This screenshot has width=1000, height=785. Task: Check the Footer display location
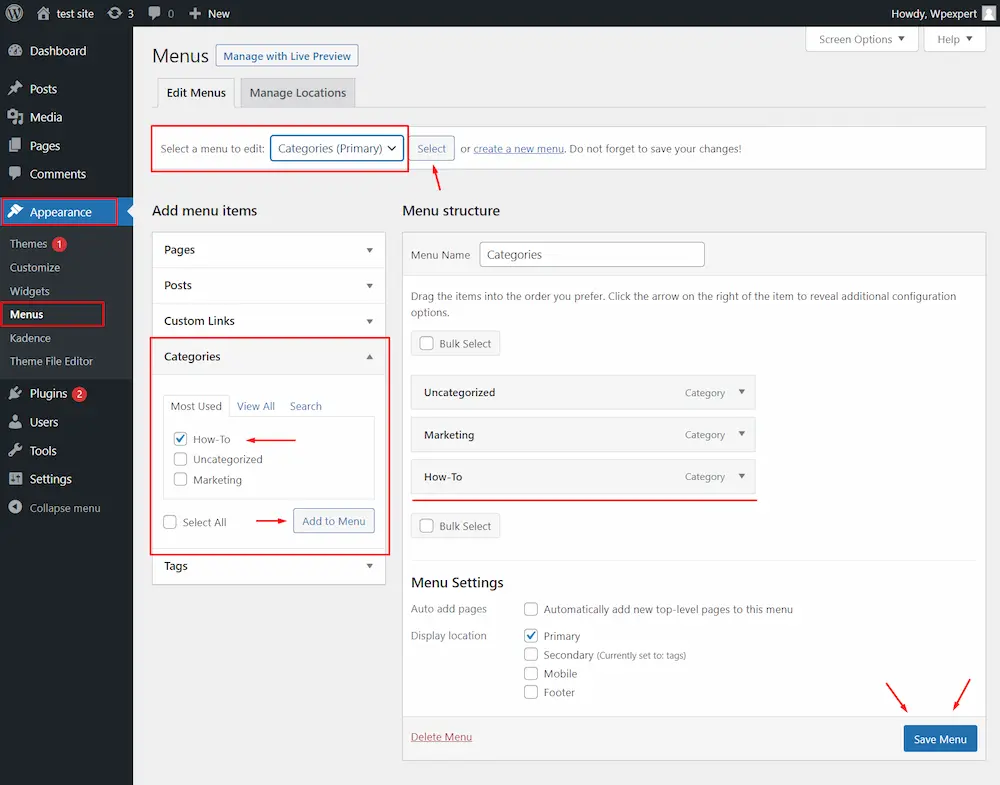(531, 692)
